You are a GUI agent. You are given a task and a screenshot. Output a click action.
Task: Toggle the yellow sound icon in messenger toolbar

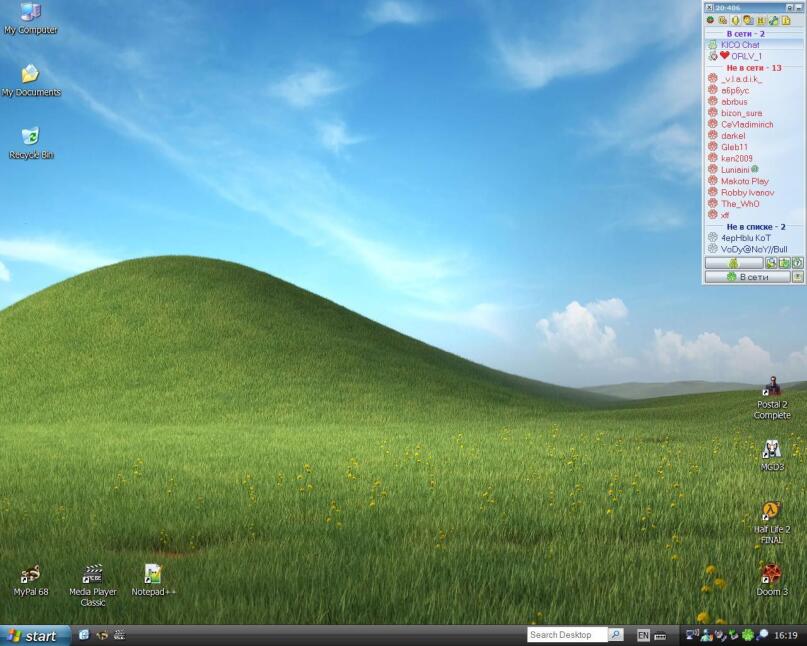(735, 20)
